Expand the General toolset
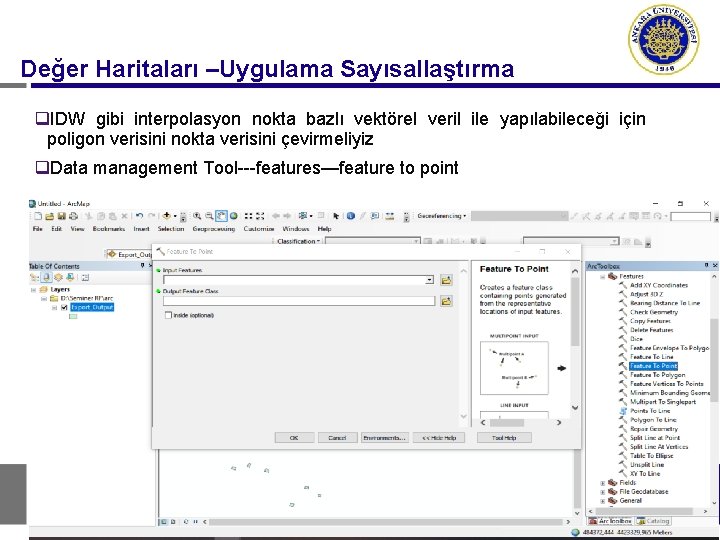This screenshot has width=720, height=540. [602, 501]
